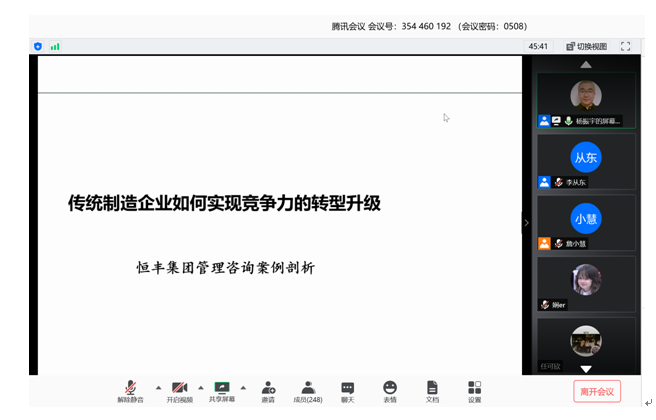Click blue host icon on 杨振宇's tile
The width and height of the screenshot is (656, 420).
point(544,121)
